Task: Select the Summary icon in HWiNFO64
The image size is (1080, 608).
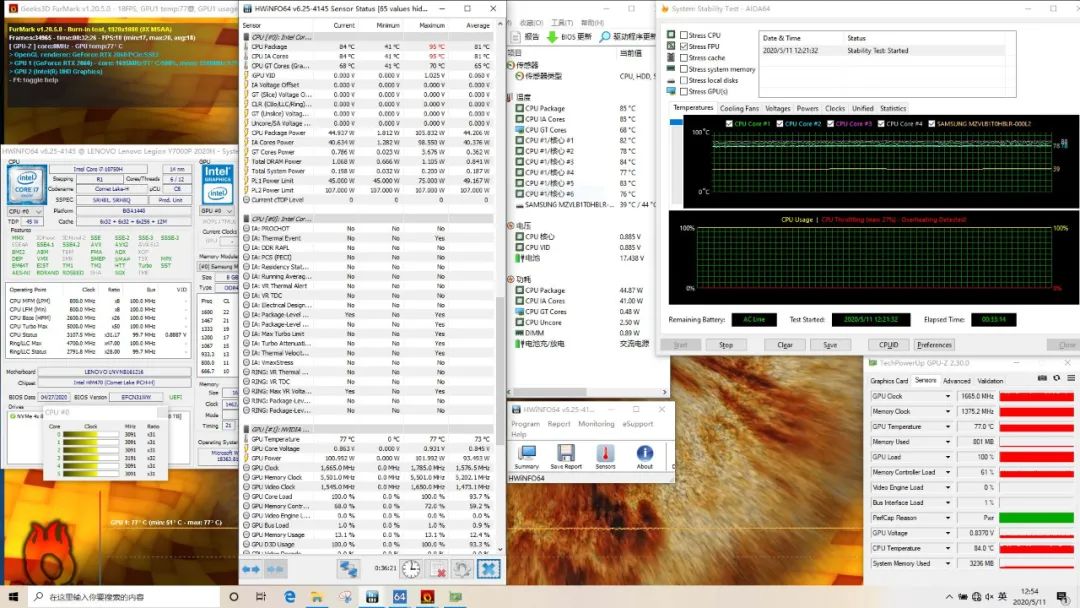Action: click(528, 453)
